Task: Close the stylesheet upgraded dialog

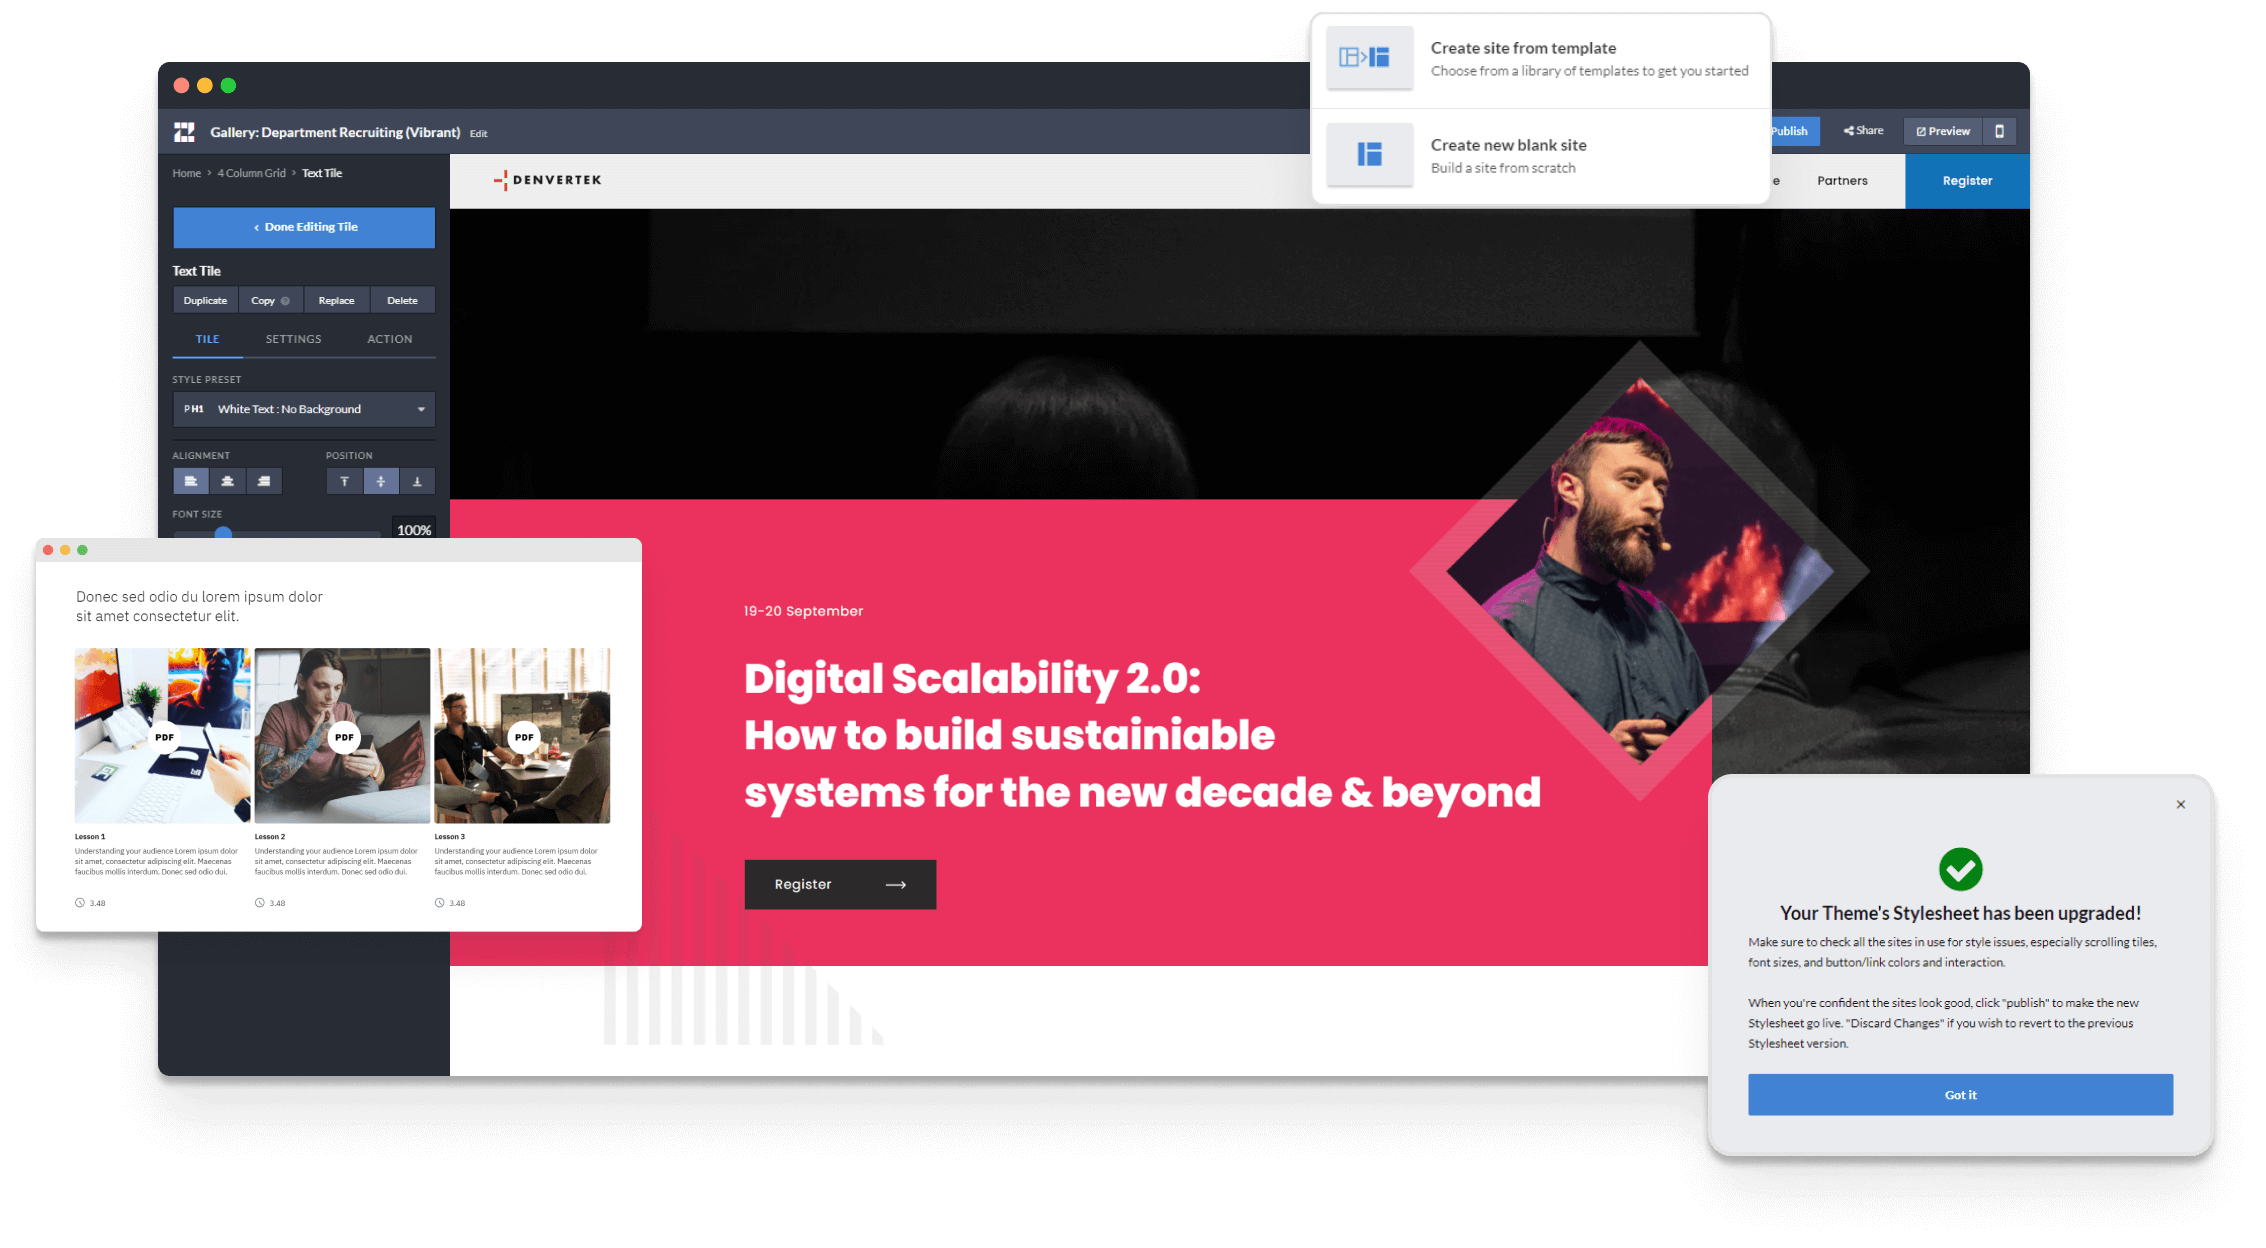Action: (x=2181, y=804)
